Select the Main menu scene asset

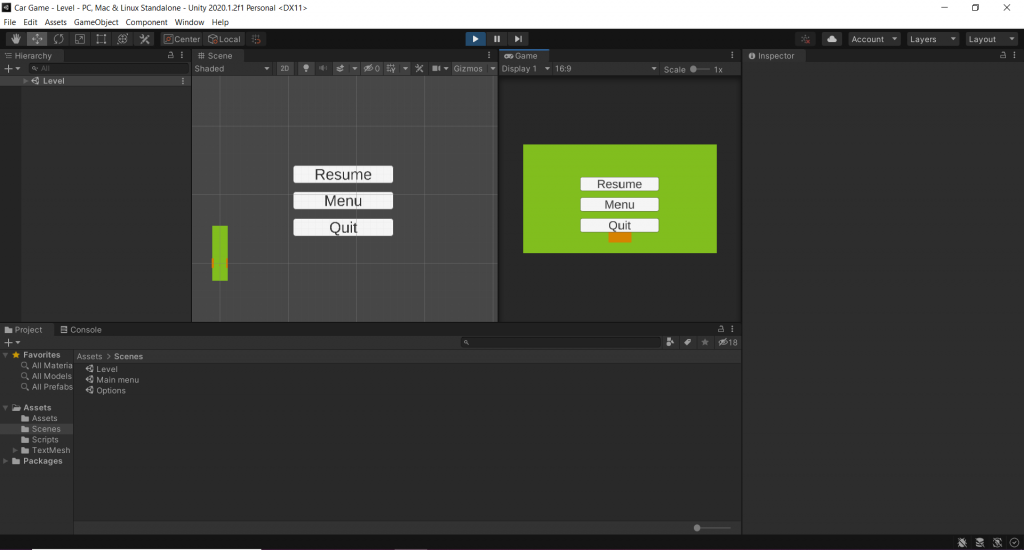point(117,380)
